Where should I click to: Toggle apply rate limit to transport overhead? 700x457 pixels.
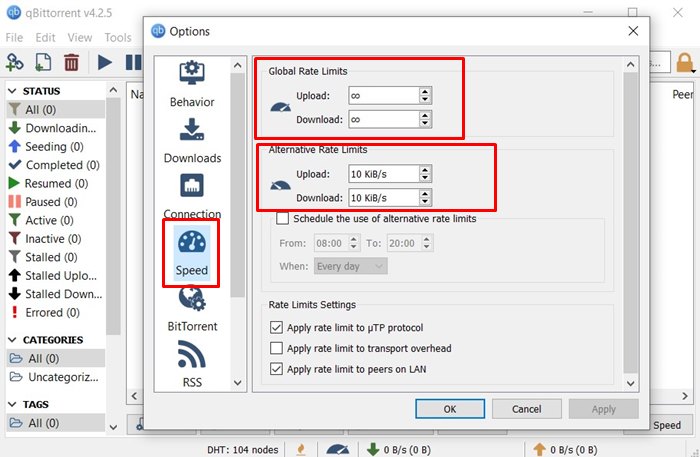[x=276, y=348]
